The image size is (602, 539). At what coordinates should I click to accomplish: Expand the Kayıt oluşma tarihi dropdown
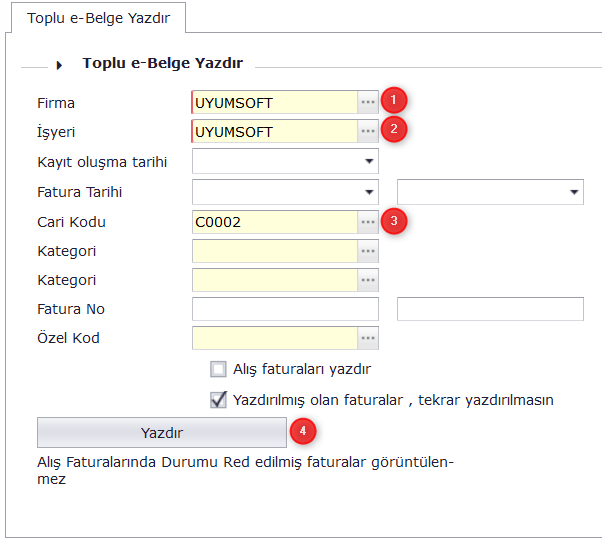[x=369, y=161]
